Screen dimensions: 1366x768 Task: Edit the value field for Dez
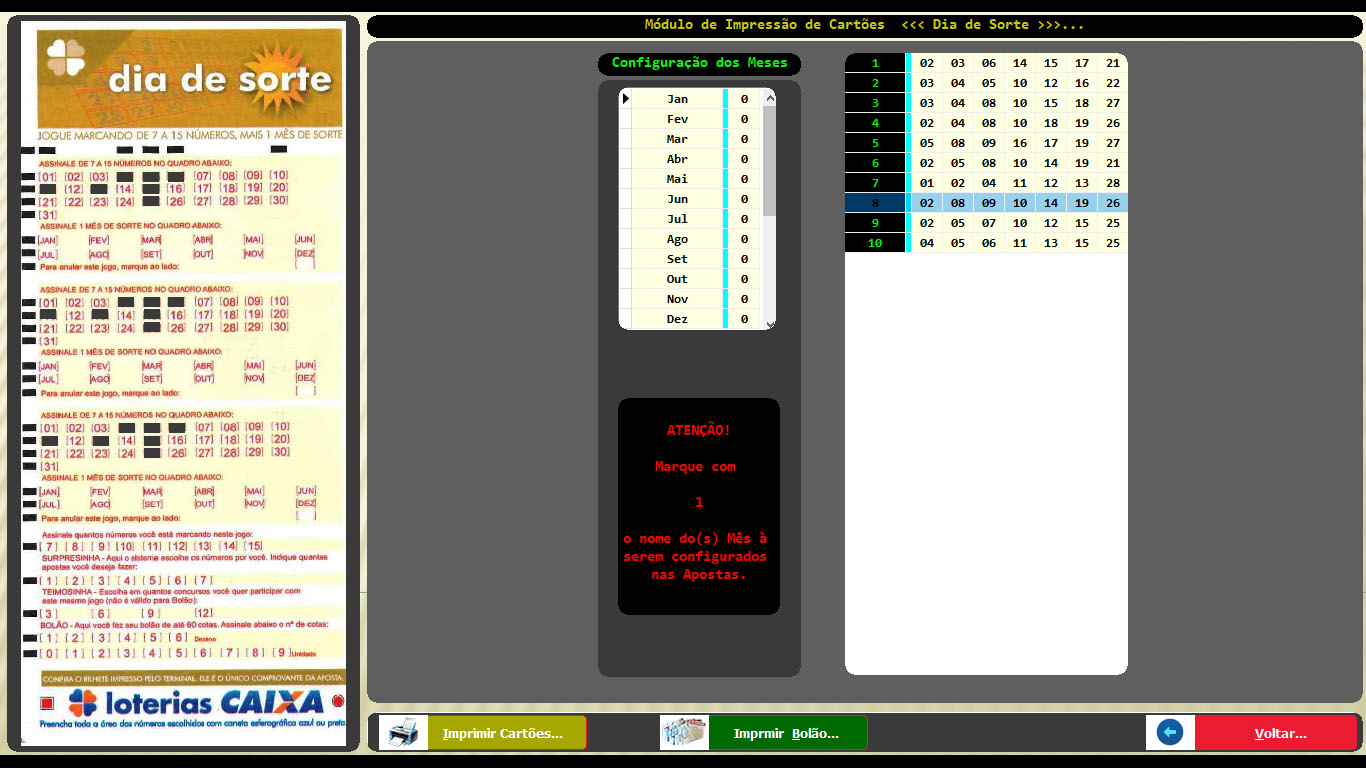[x=744, y=319]
